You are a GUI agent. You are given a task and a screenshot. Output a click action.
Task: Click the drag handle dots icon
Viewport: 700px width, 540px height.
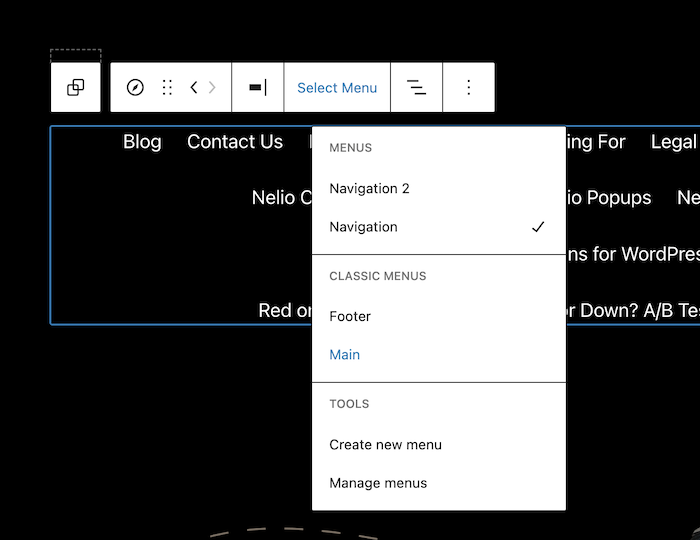coord(167,87)
